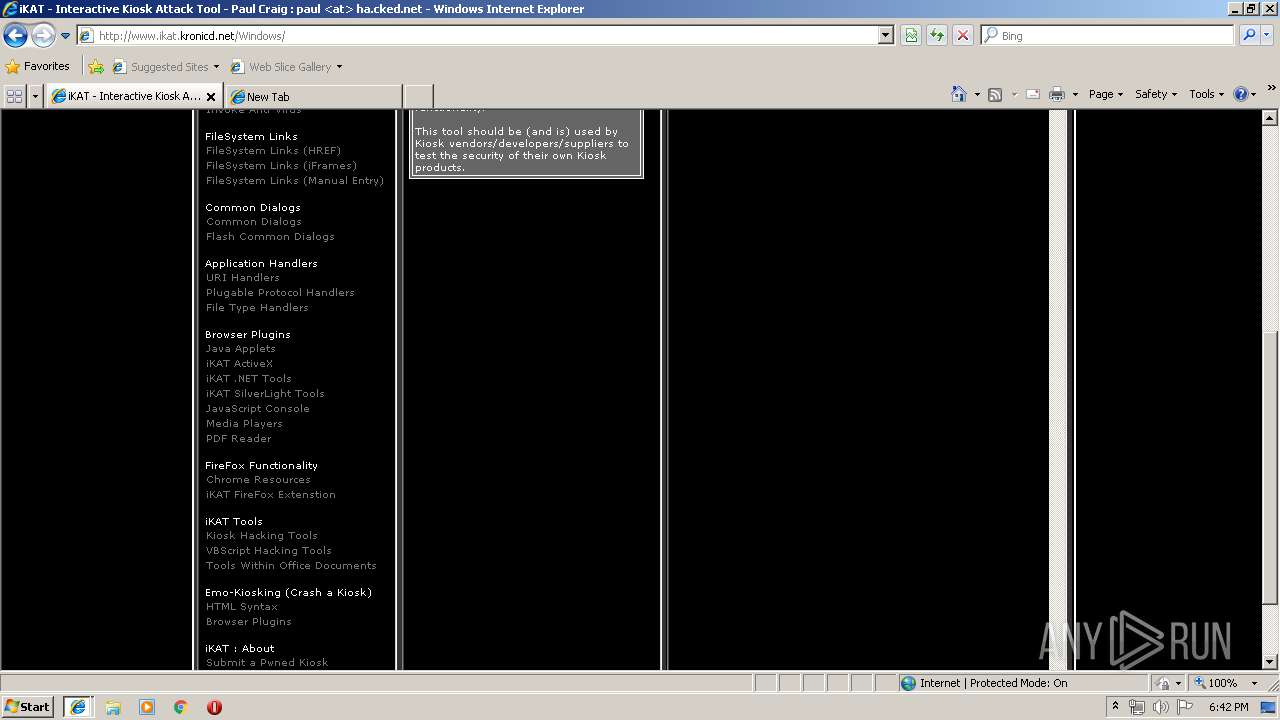This screenshot has width=1280, height=720.
Task: Open JavaScript Console link
Action: click(x=258, y=409)
